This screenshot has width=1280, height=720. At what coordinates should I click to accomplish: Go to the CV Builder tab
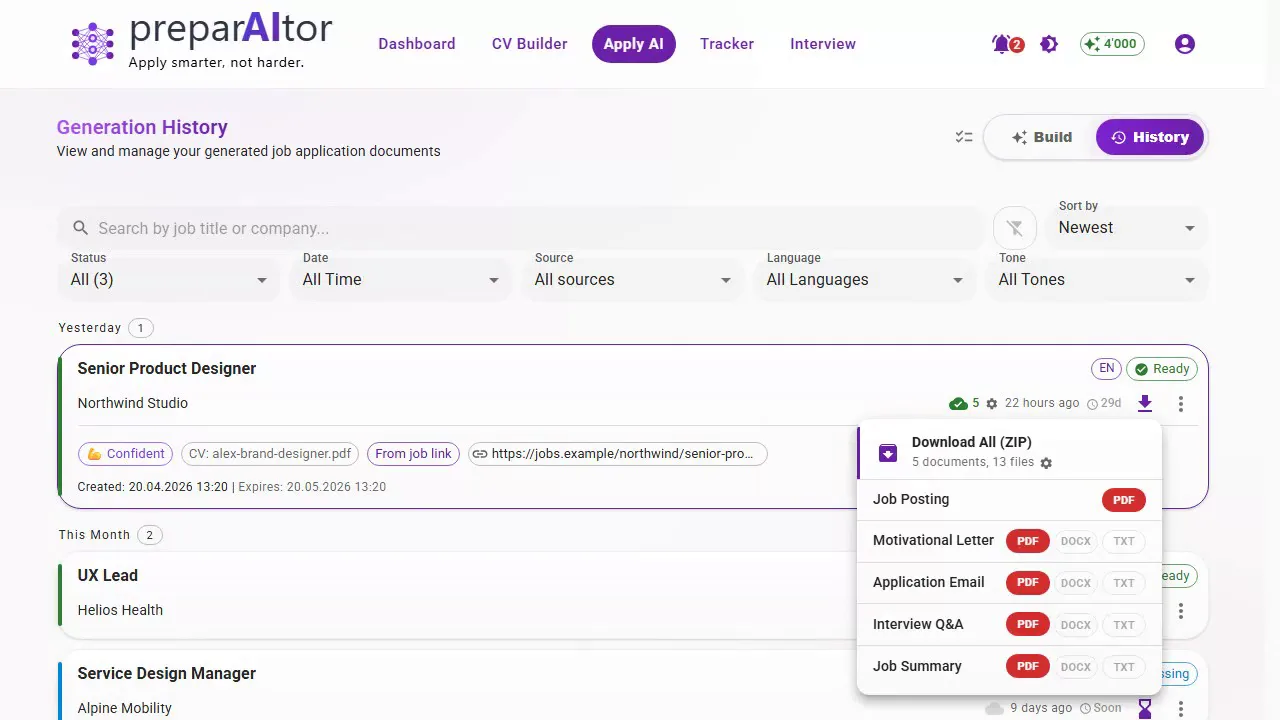tap(530, 44)
